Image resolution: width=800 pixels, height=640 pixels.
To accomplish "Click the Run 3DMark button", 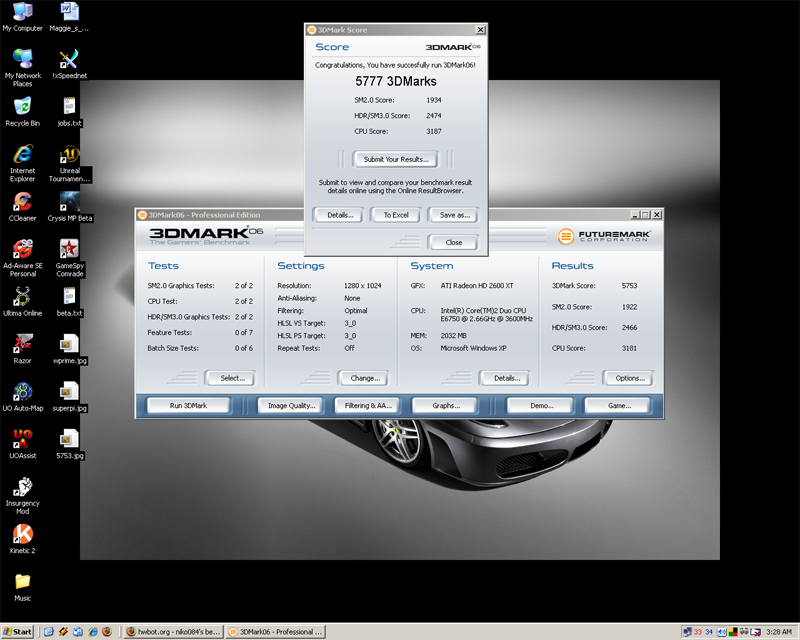I will [x=188, y=406].
